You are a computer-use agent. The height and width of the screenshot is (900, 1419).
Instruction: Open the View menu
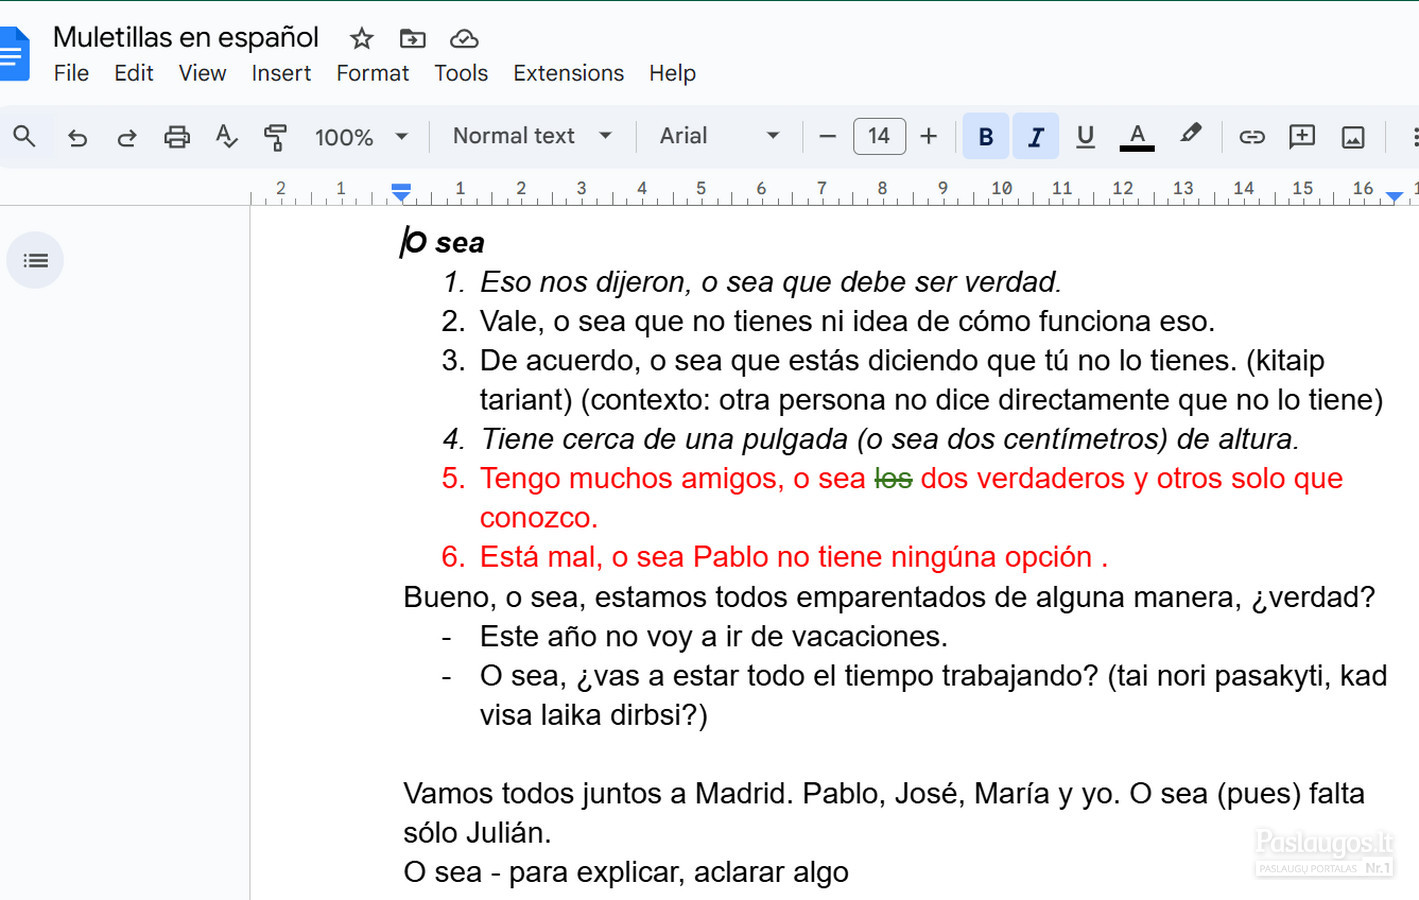pyautogui.click(x=202, y=73)
